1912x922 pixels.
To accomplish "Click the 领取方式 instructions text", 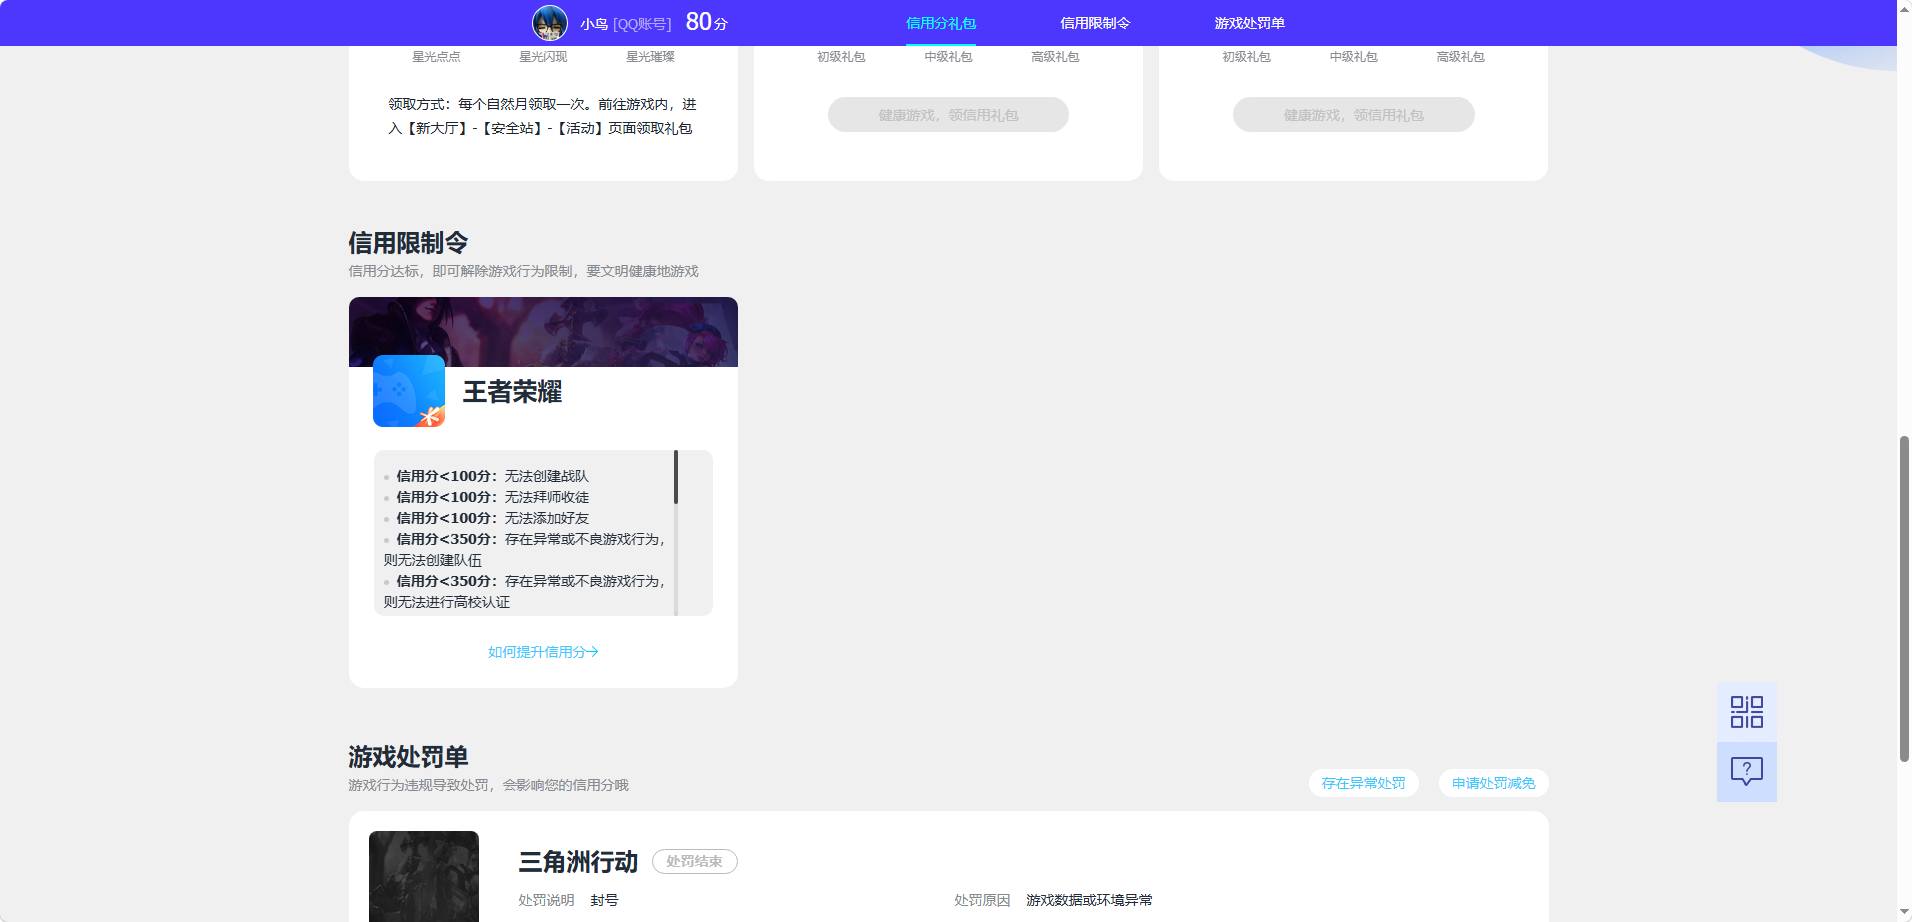I will [543, 116].
